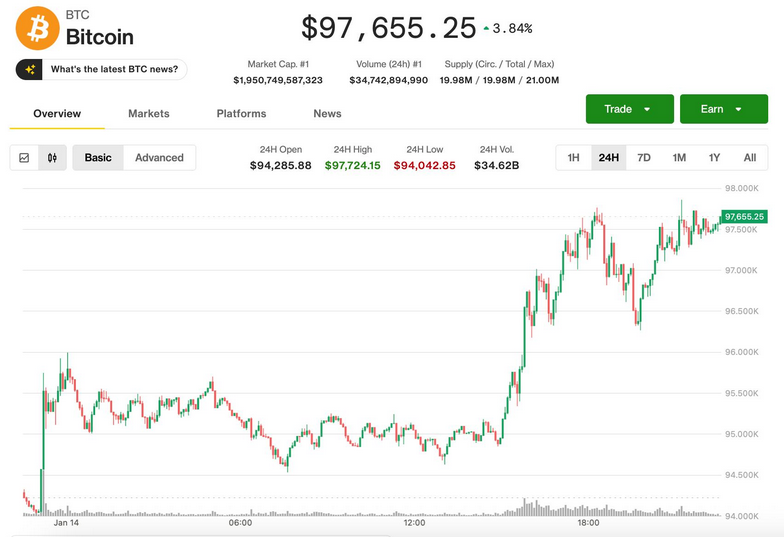Open the Trade dropdown
Screen dimensions: 784x537
[626, 109]
